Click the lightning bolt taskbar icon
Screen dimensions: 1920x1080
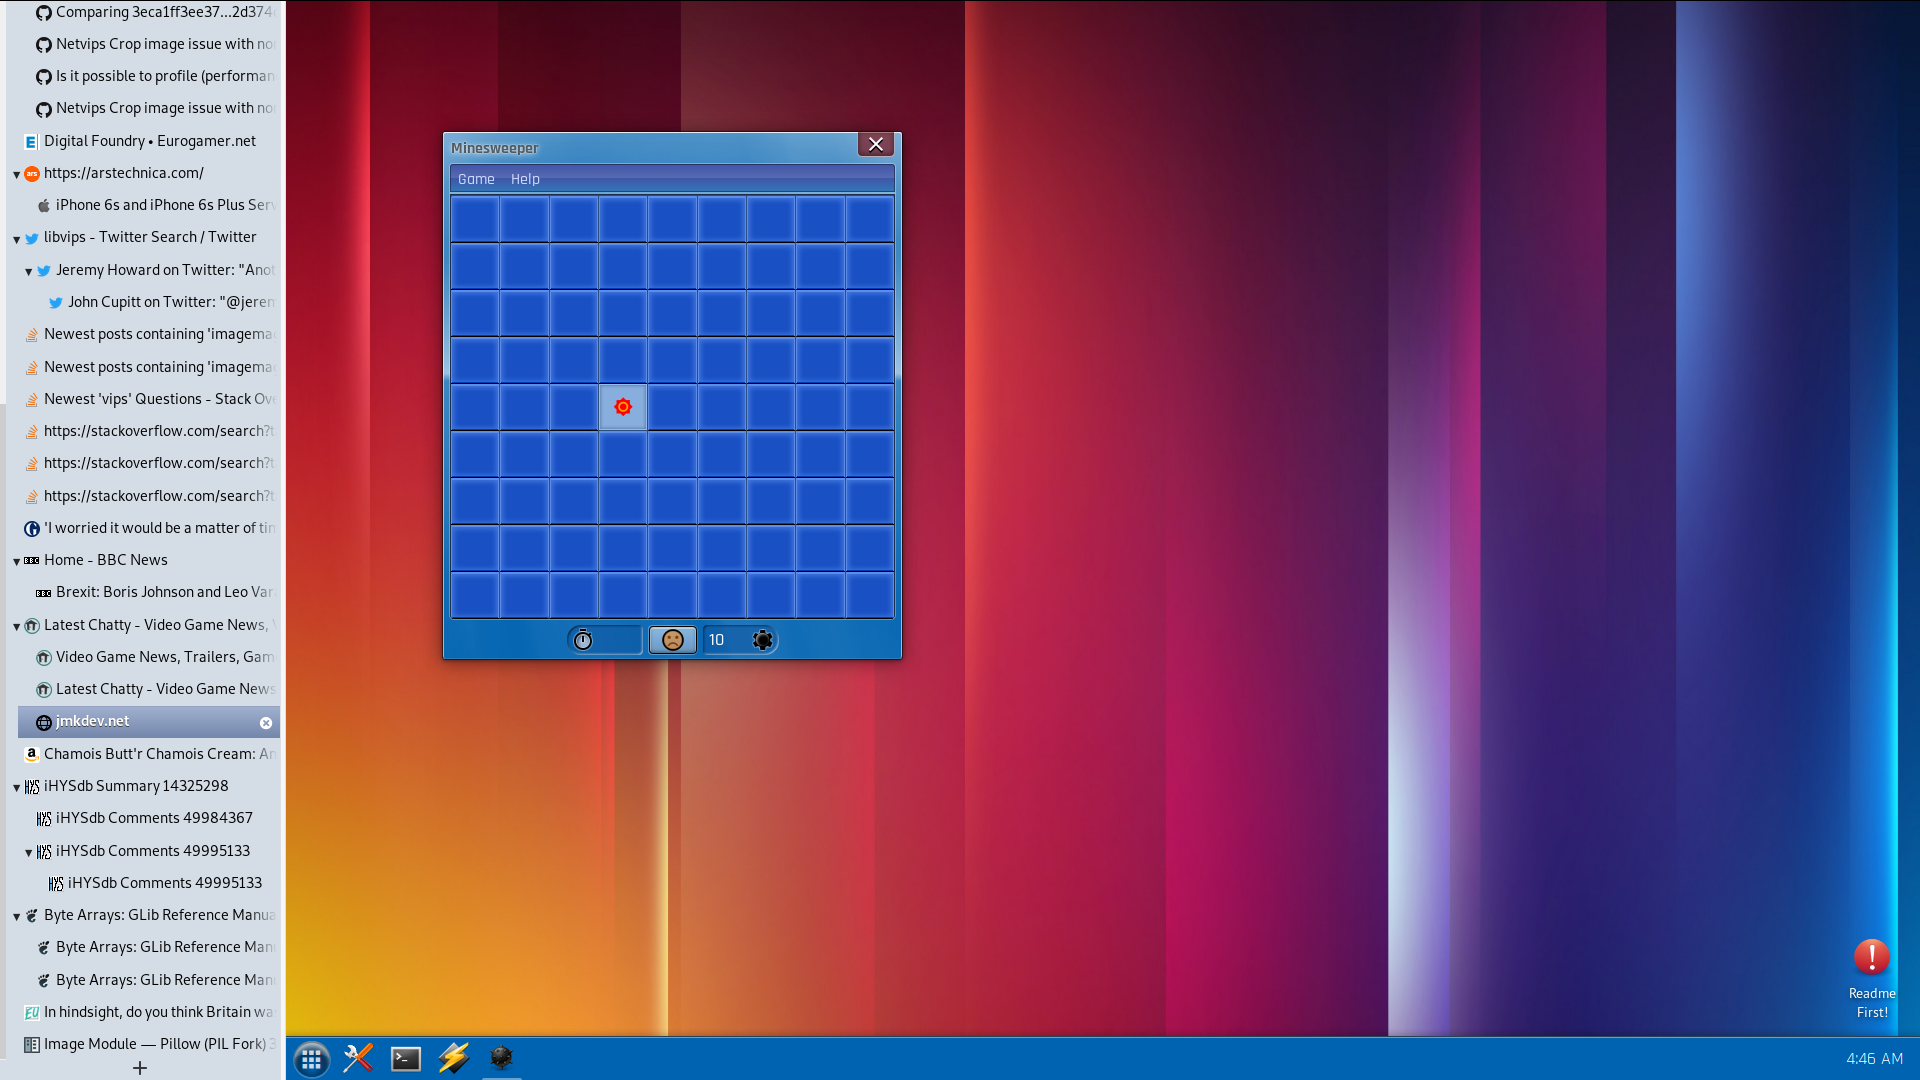click(x=453, y=1058)
